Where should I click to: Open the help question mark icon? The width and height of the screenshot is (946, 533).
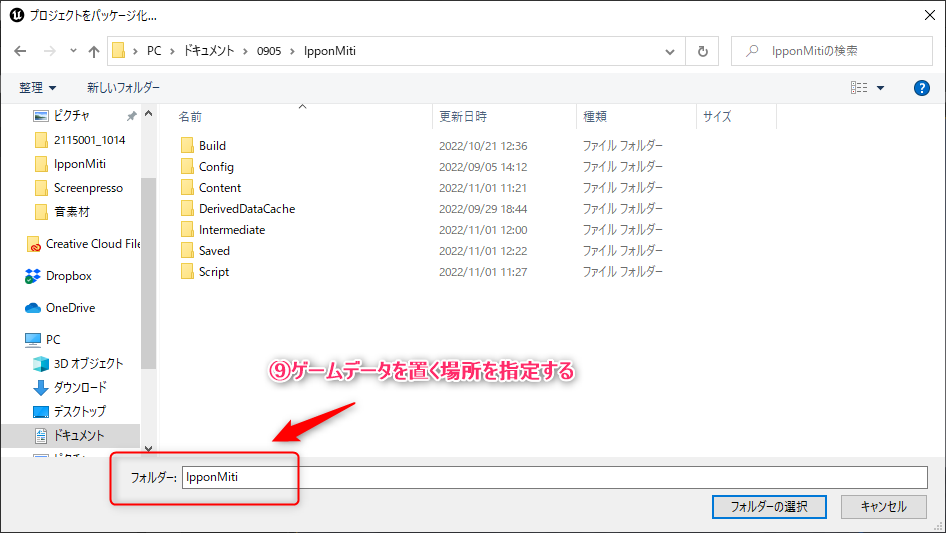tap(922, 88)
